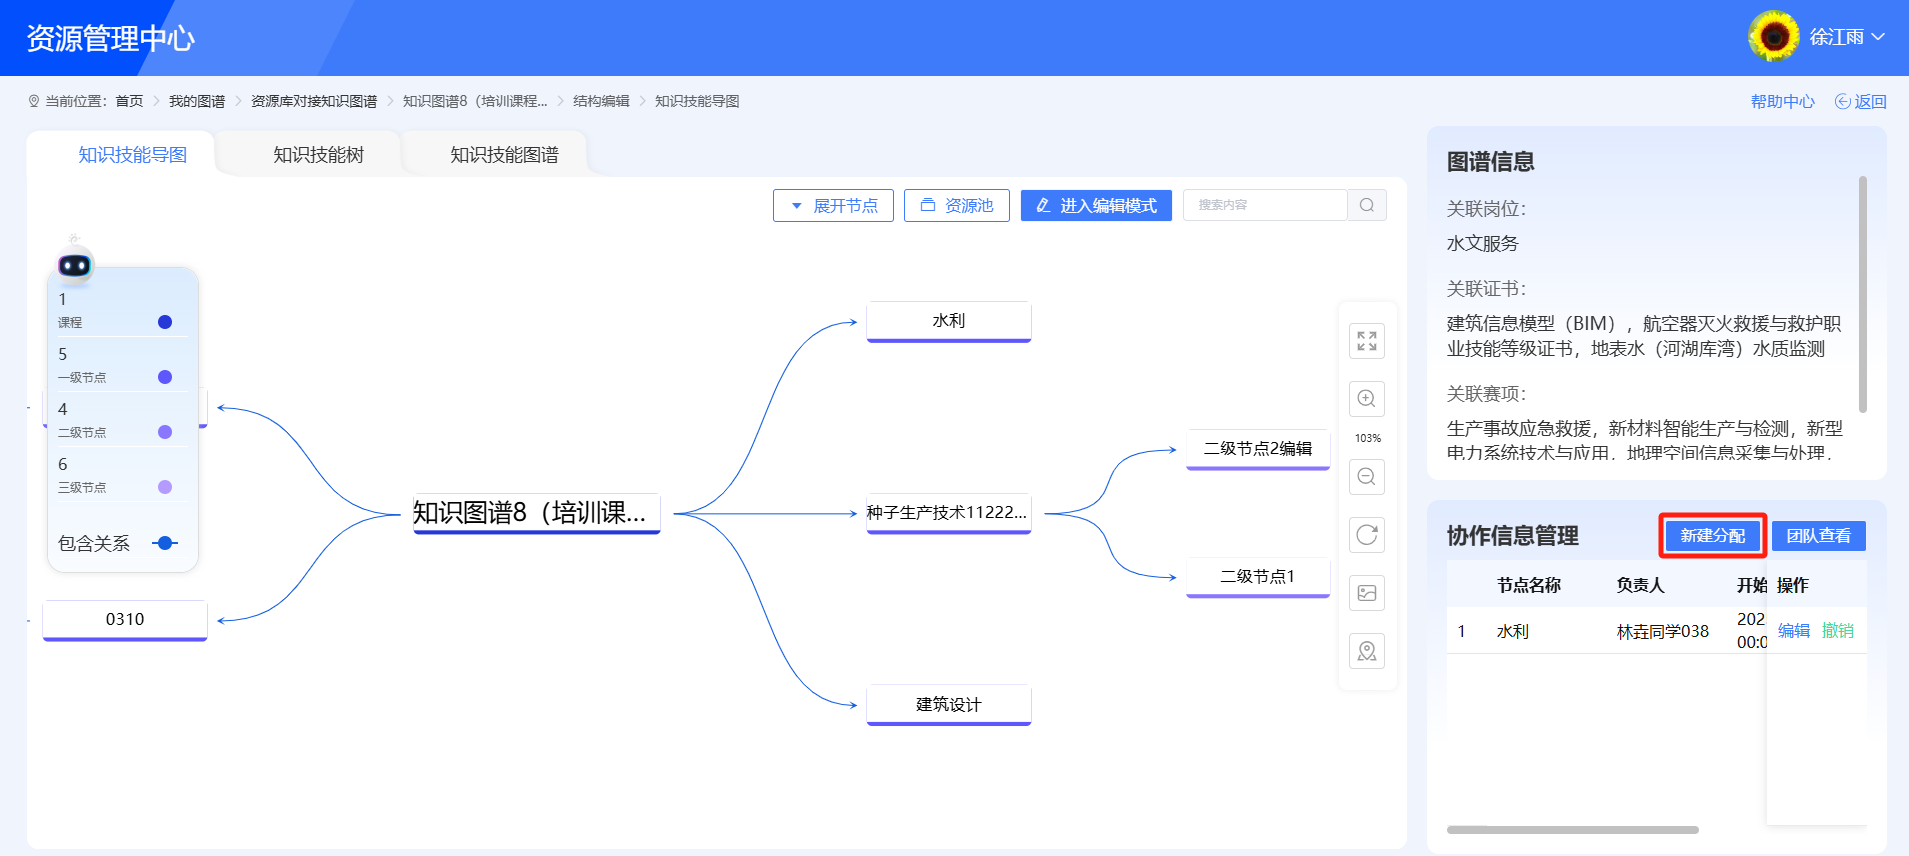Zoom out of the mind map
1909x856 pixels.
[x=1367, y=477]
